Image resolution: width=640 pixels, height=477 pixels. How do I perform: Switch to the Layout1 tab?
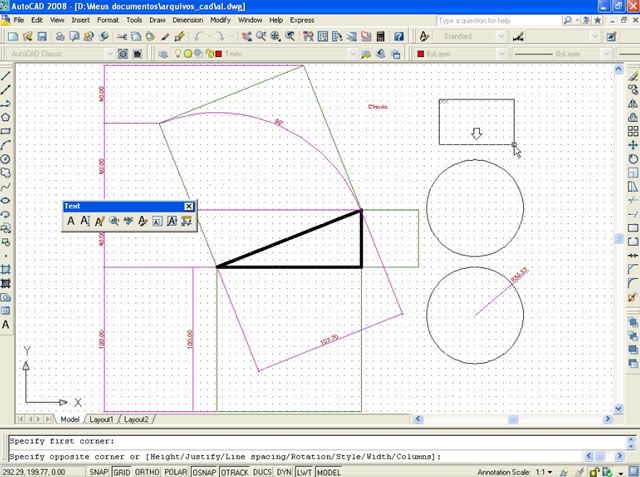(102, 419)
